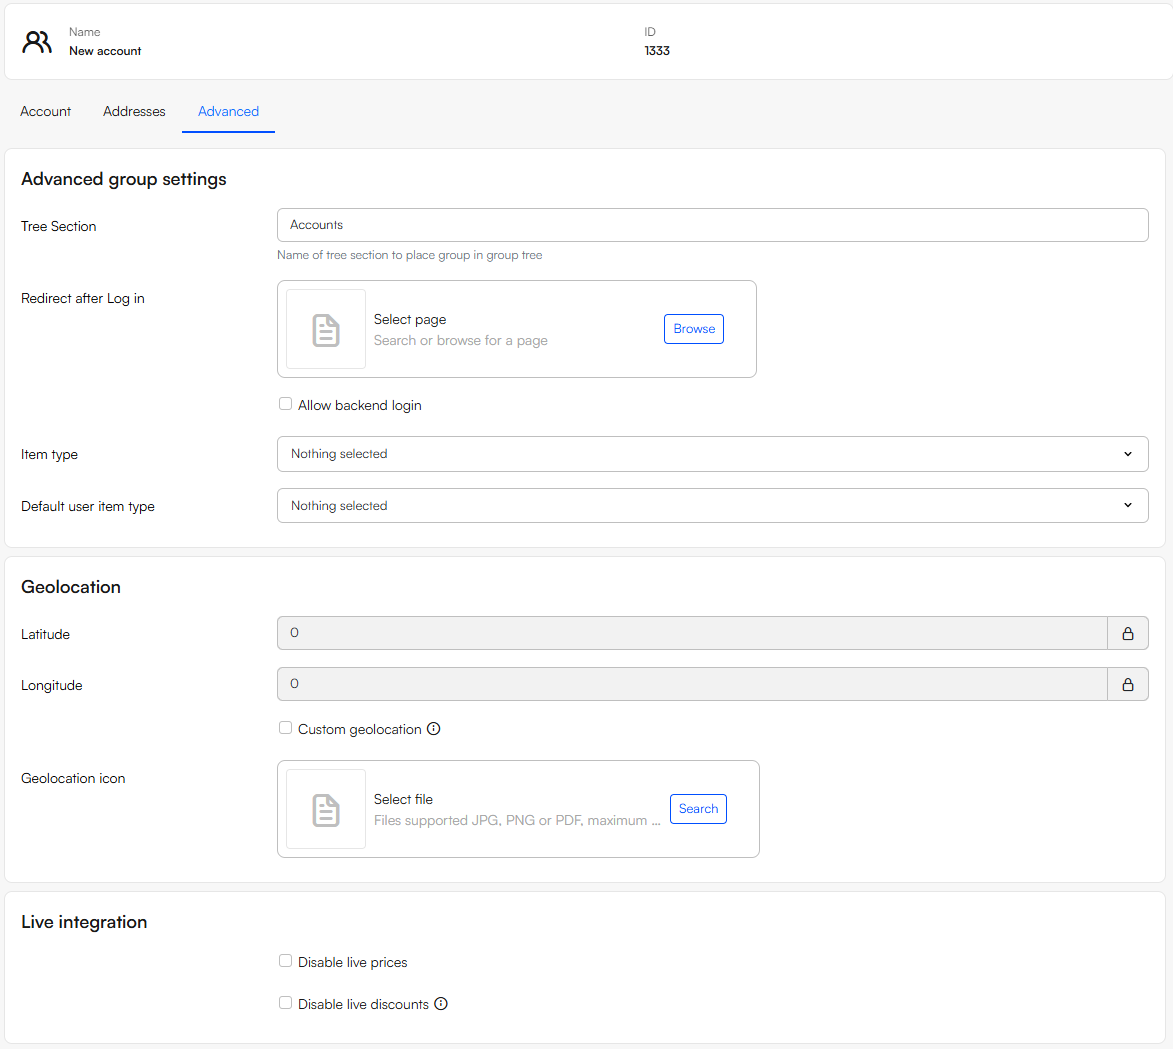Tick the Custom geolocation checkbox
This screenshot has height=1049, width=1173.
pyautogui.click(x=286, y=728)
